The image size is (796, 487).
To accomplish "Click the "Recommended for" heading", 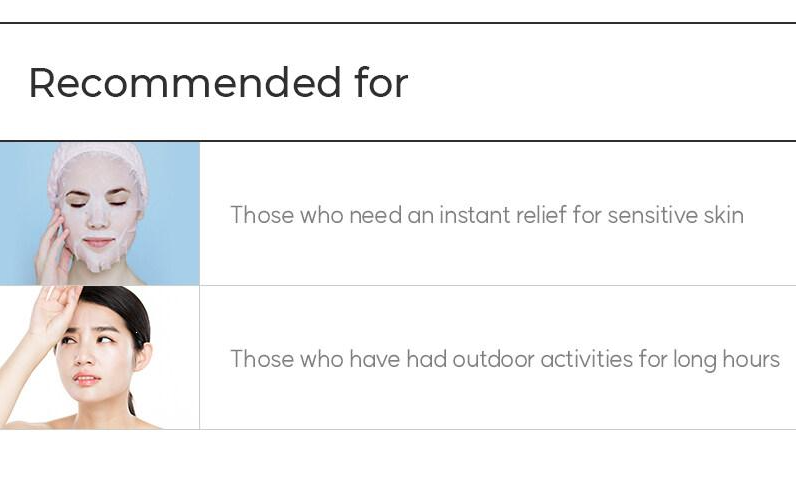I will (x=218, y=82).
